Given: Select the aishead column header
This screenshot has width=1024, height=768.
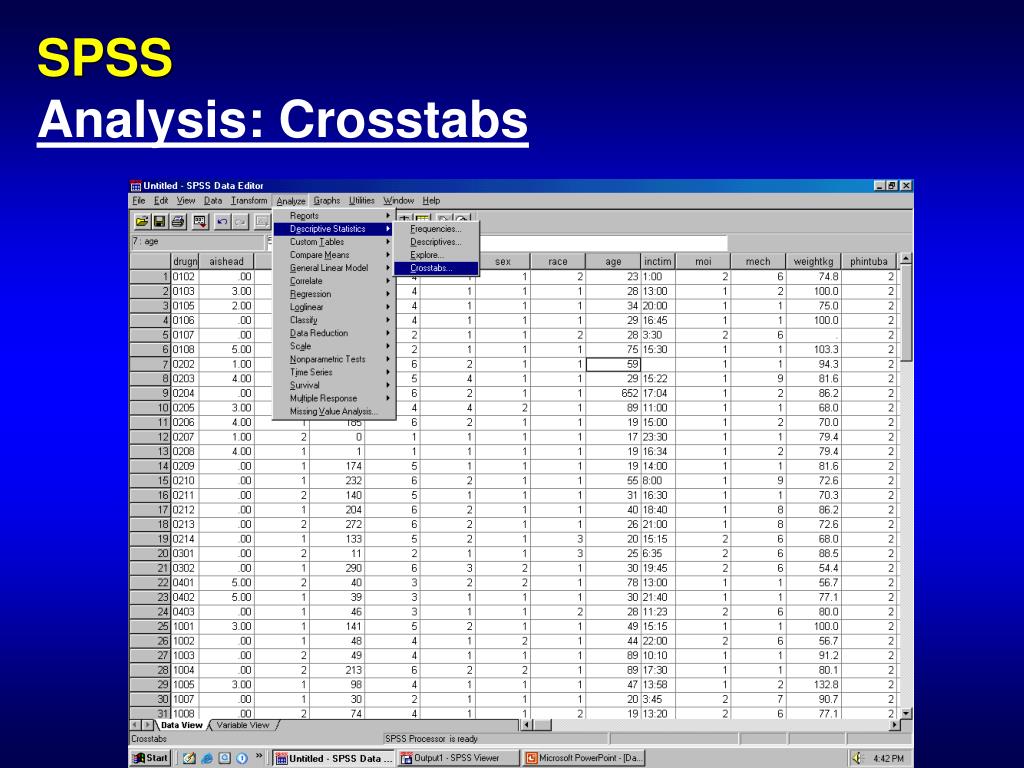Looking at the screenshot, I should click(x=226, y=261).
